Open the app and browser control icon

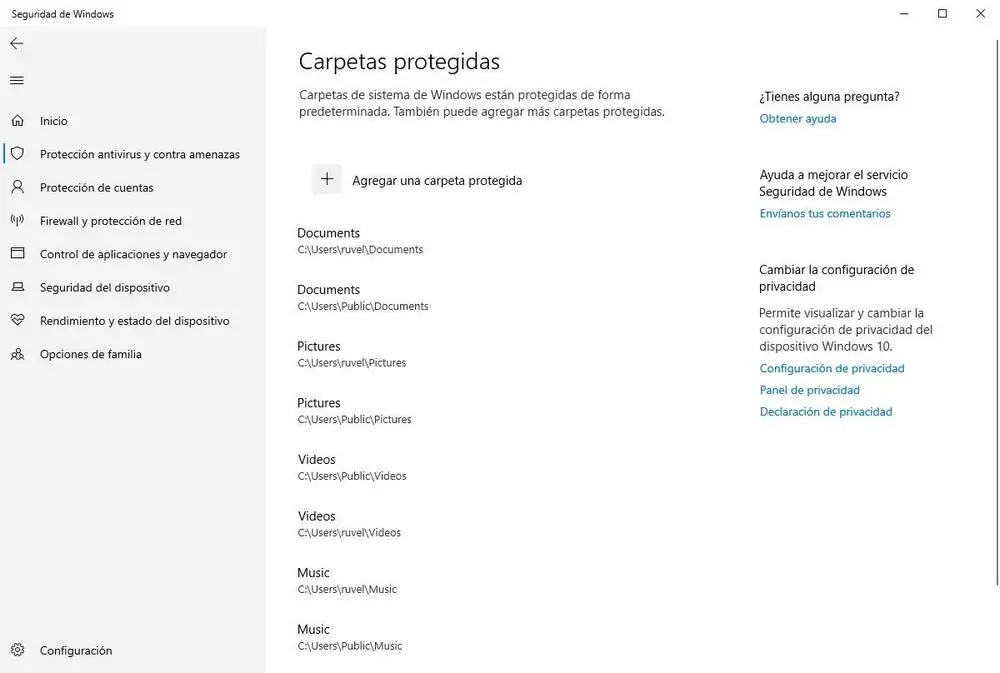pyautogui.click(x=17, y=254)
